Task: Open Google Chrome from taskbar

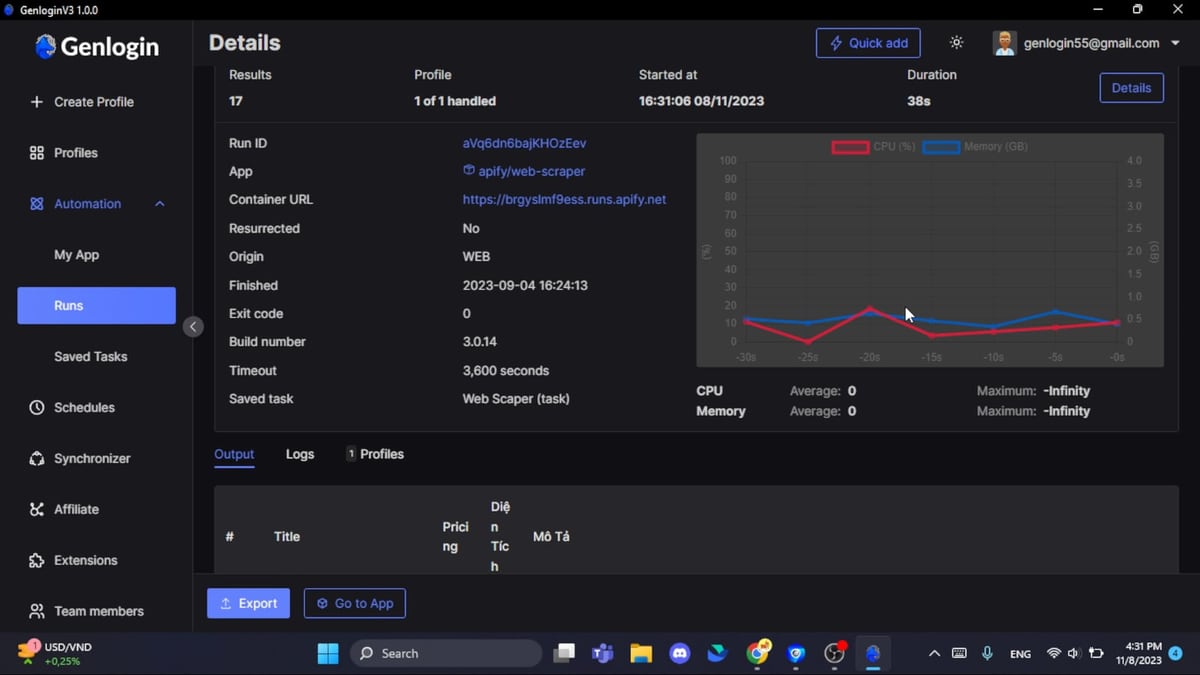Action: (758, 654)
